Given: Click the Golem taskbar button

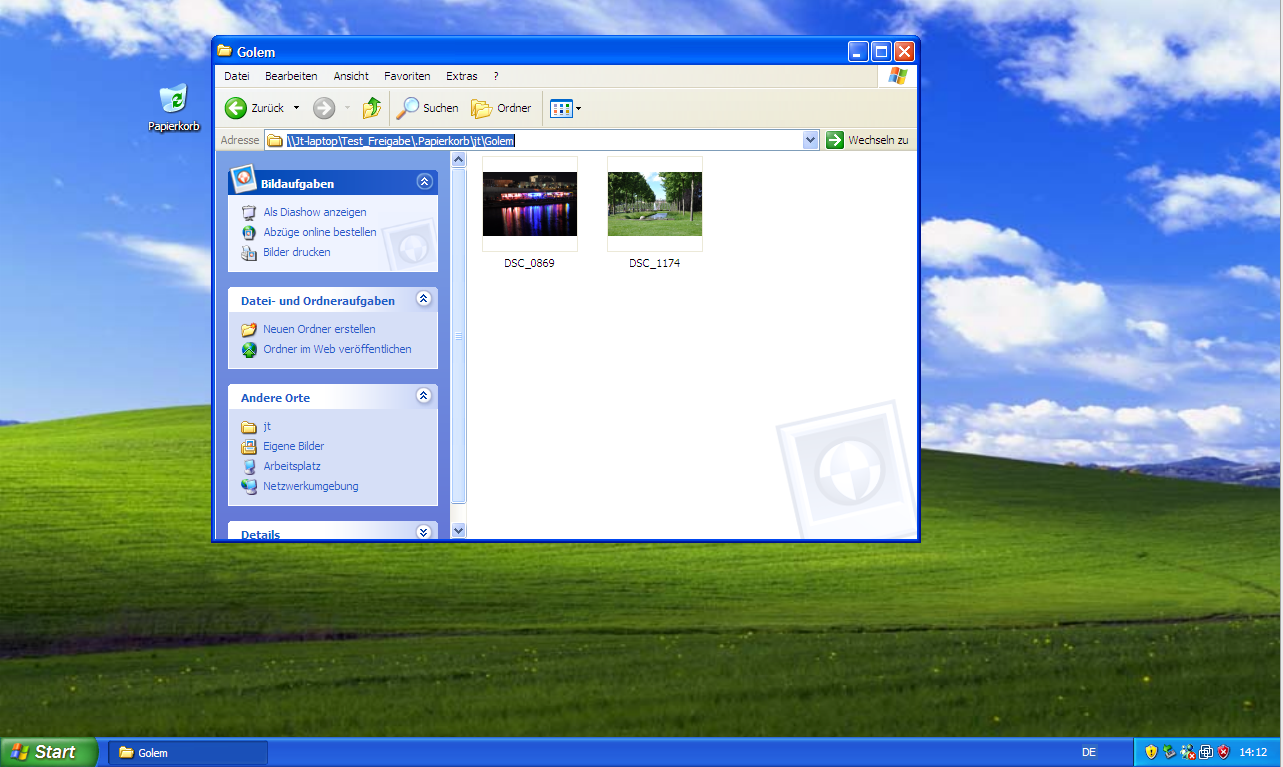Looking at the screenshot, I should pyautogui.click(x=188, y=753).
